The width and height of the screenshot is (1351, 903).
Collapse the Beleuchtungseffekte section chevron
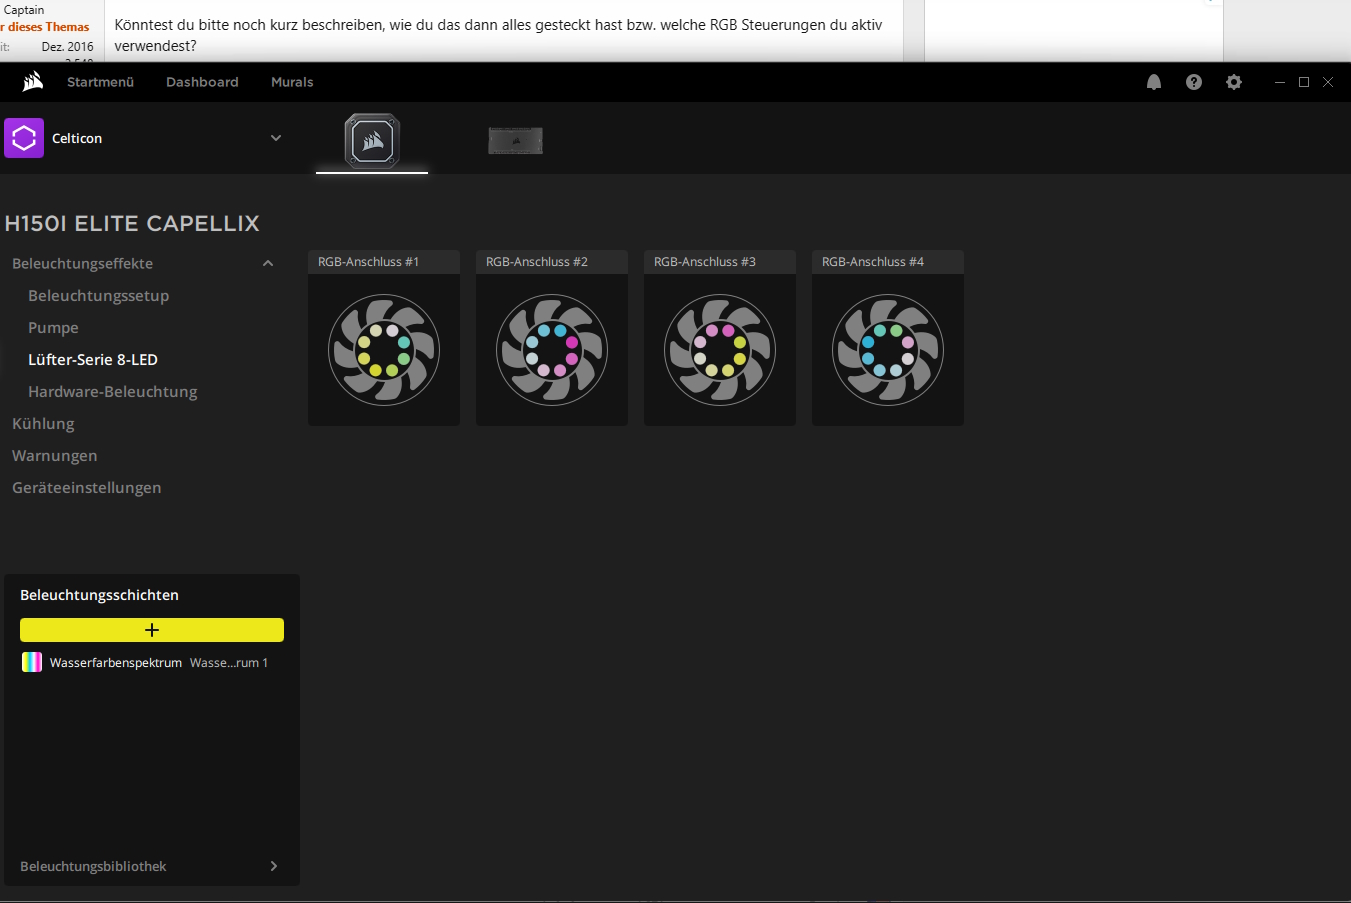coord(268,263)
